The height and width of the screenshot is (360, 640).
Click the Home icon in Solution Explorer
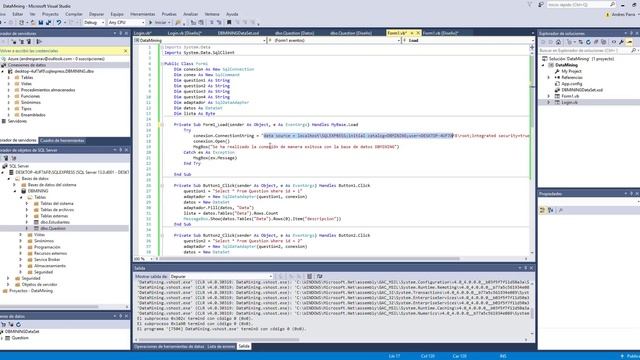coord(558,42)
